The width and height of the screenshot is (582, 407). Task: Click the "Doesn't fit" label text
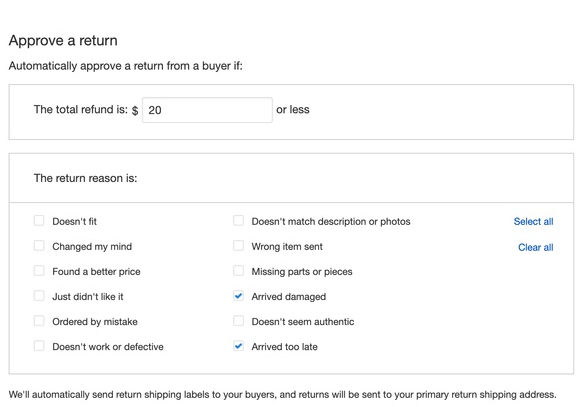point(74,221)
